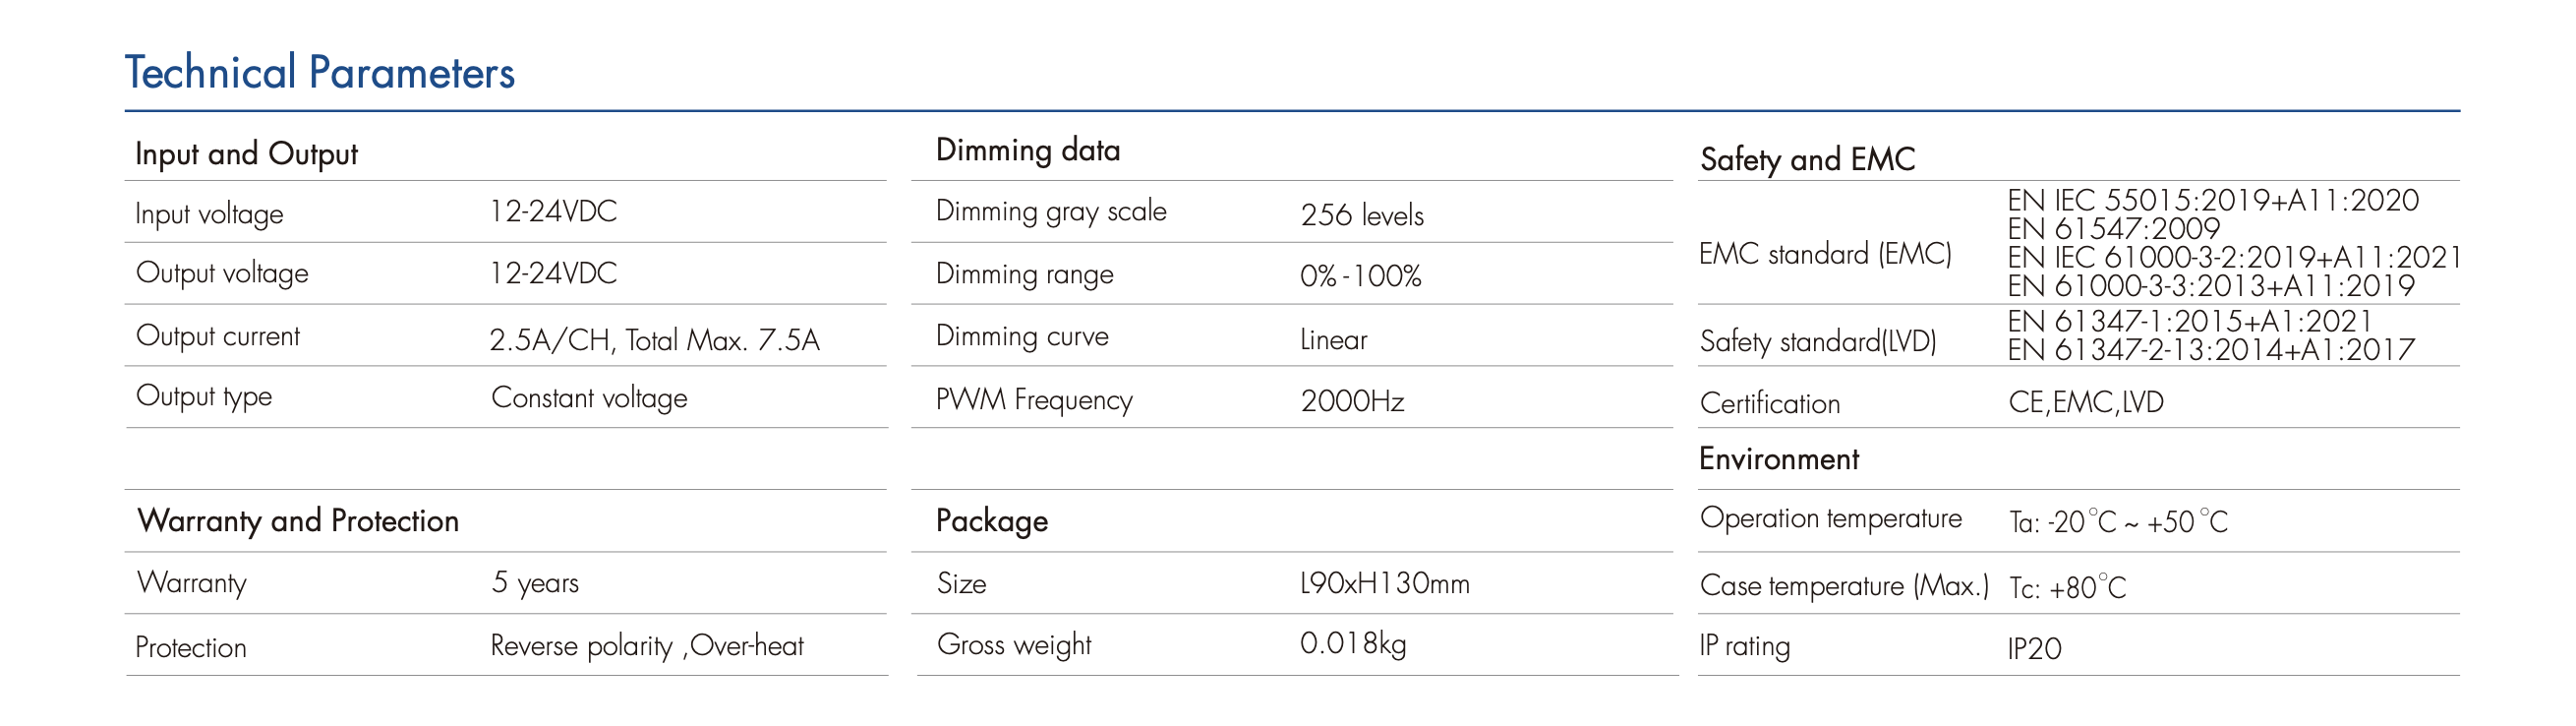Click the Gross weight 0.018kg value
This screenshot has width=2576, height=726.
[1352, 643]
